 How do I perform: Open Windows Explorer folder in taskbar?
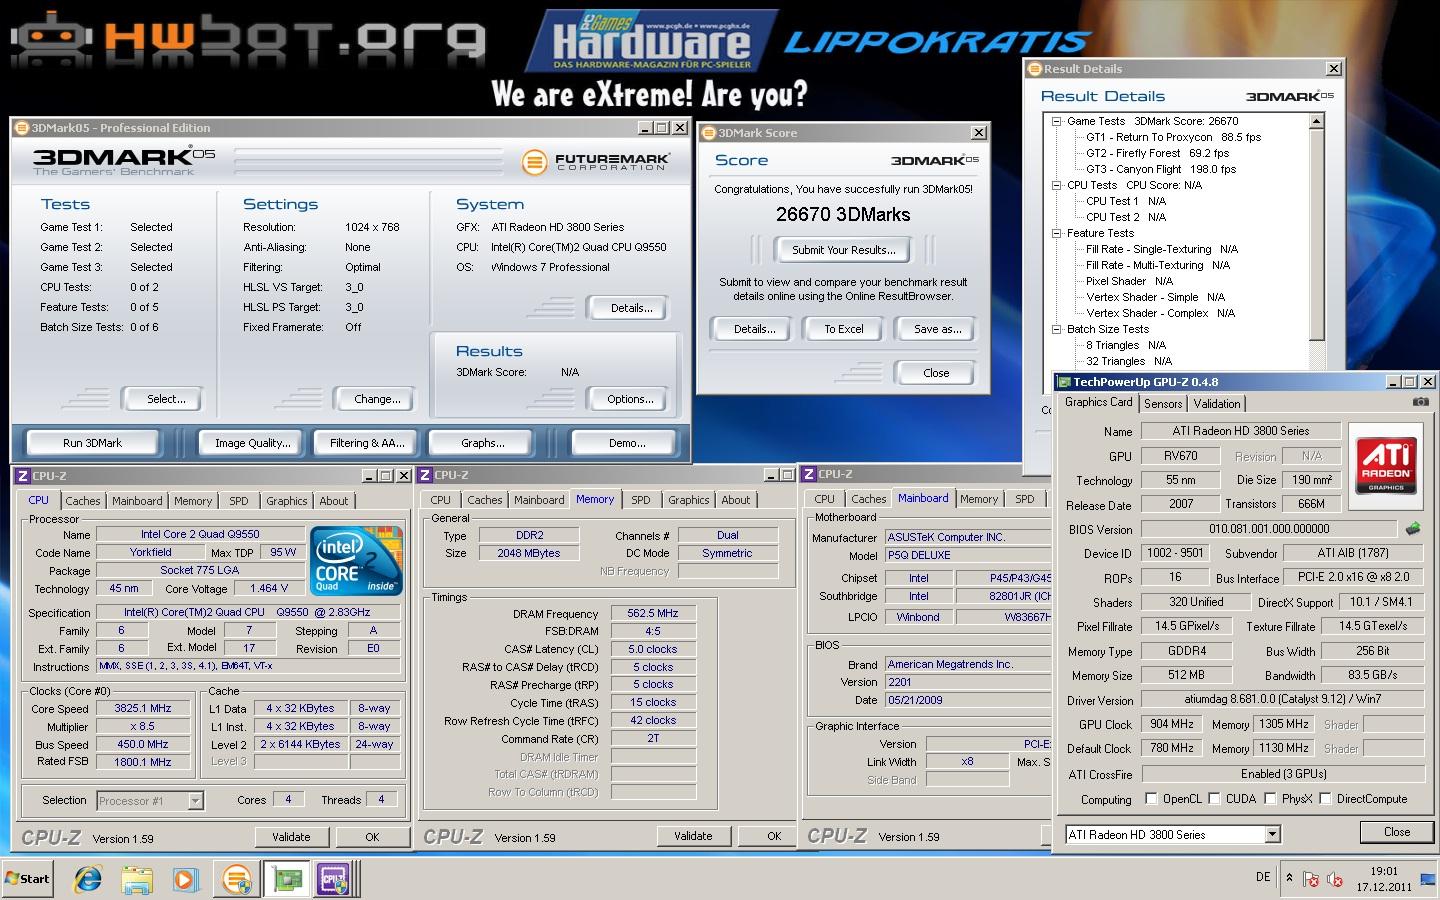(x=136, y=879)
